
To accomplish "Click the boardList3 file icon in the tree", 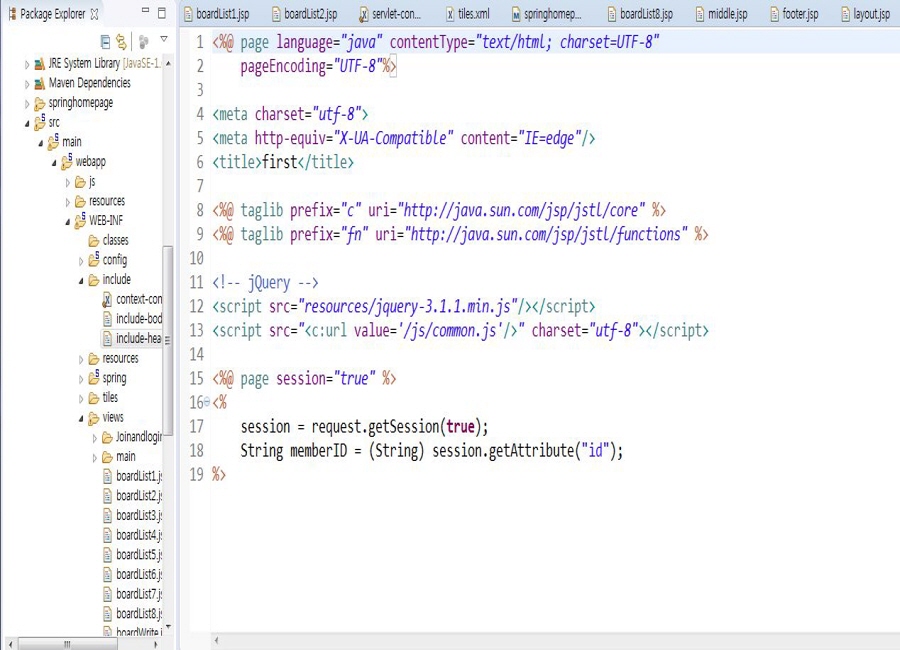I will 107,516.
